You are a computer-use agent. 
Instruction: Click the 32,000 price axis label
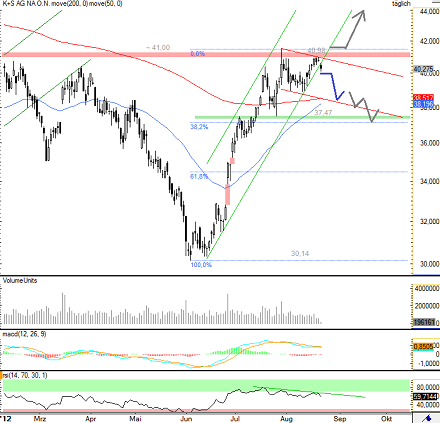click(x=430, y=221)
